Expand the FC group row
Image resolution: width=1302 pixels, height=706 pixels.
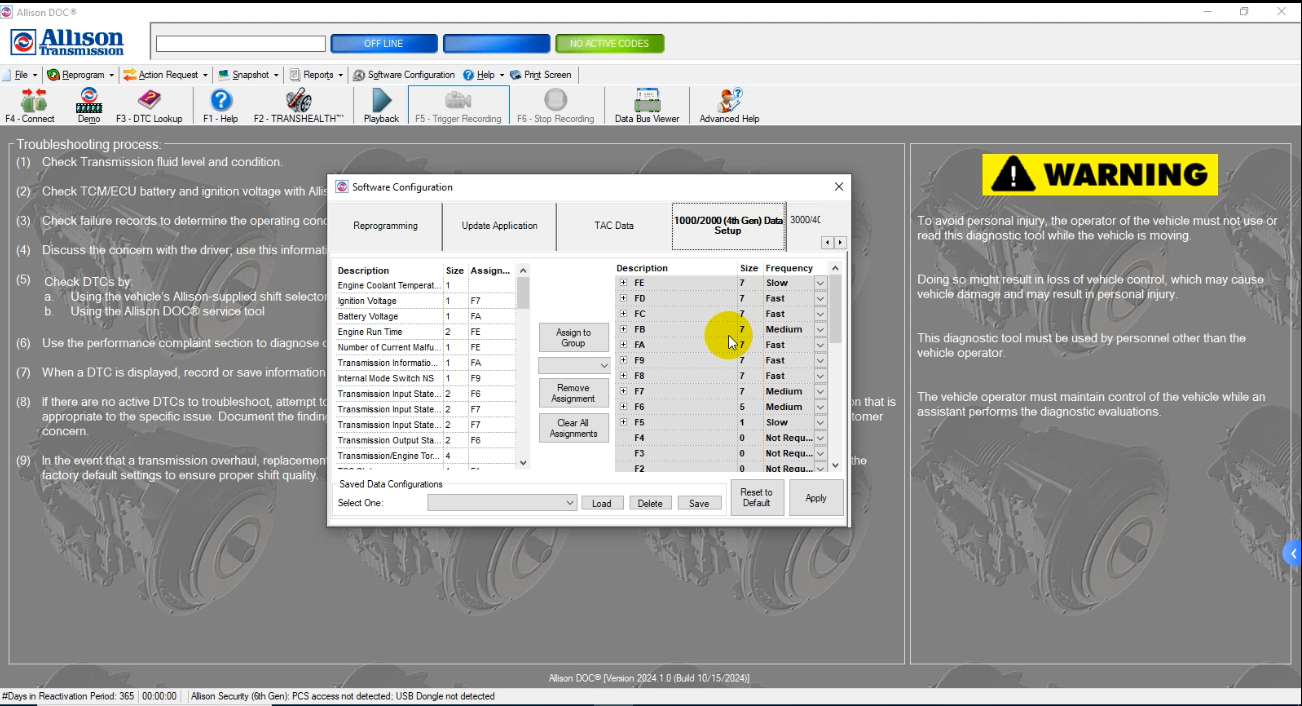623,314
